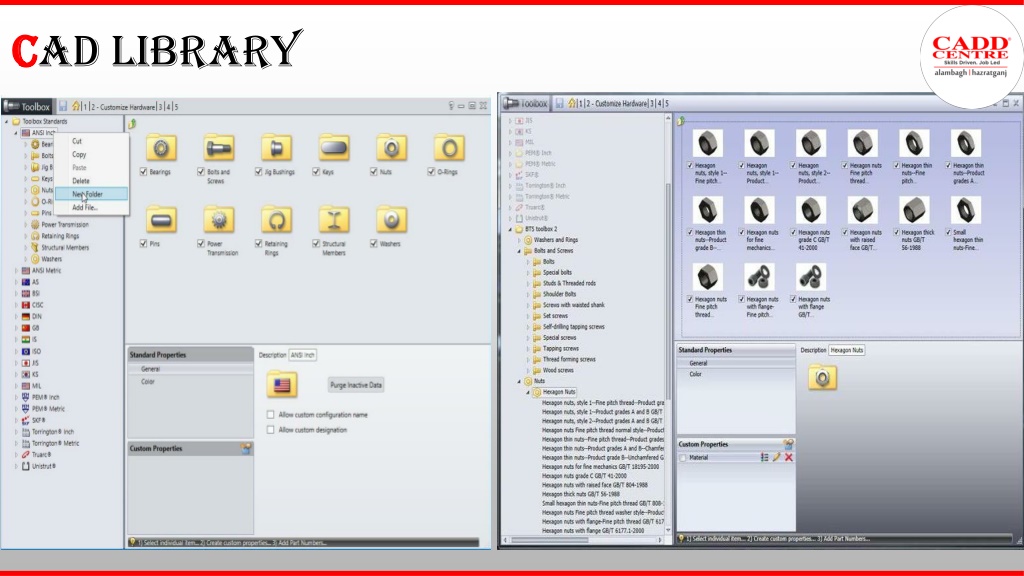Open O-Rings folder icon
This screenshot has height=576, width=1024.
[449, 148]
